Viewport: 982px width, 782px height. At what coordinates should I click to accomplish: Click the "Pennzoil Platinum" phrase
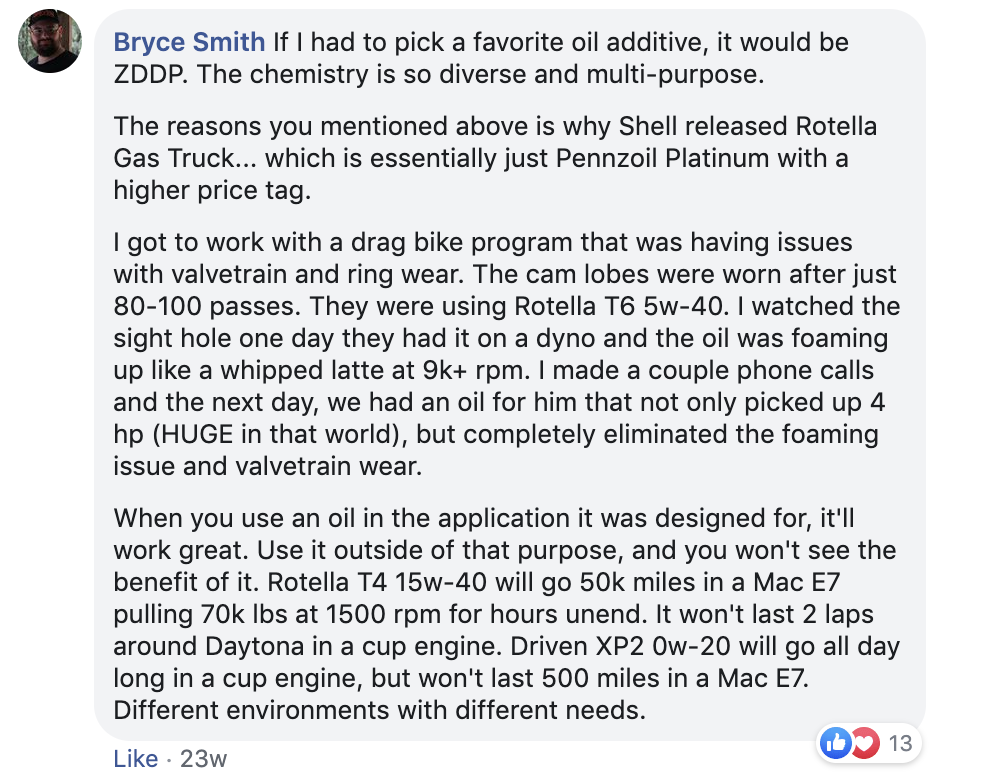[x=662, y=158]
